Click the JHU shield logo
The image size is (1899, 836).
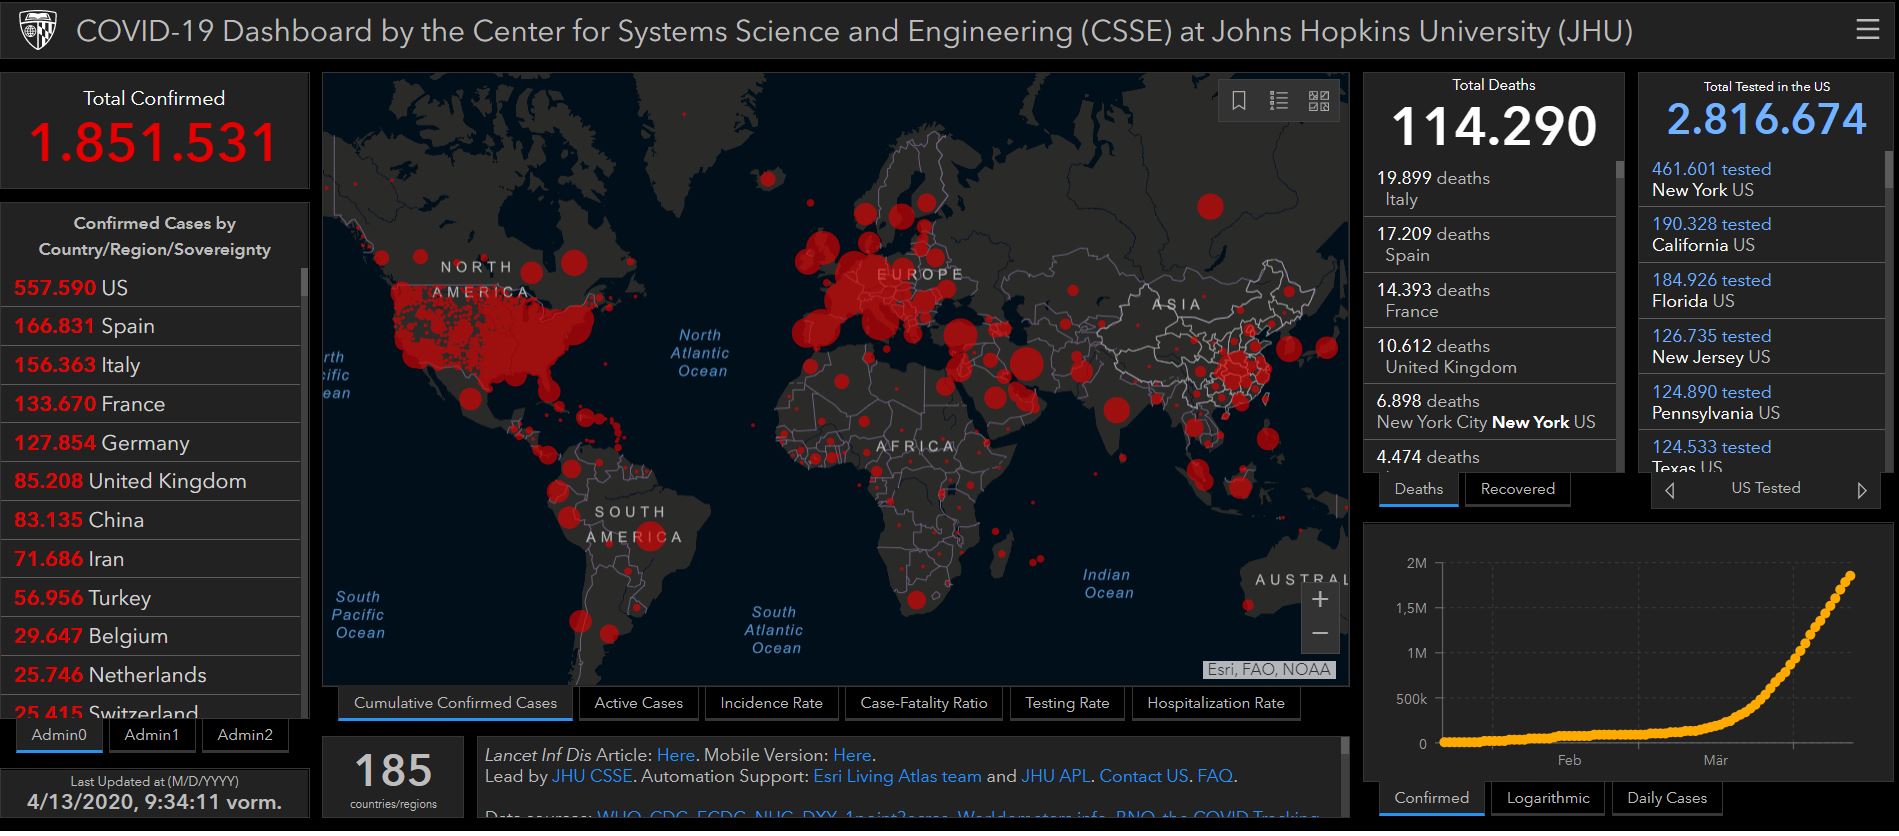tap(38, 30)
